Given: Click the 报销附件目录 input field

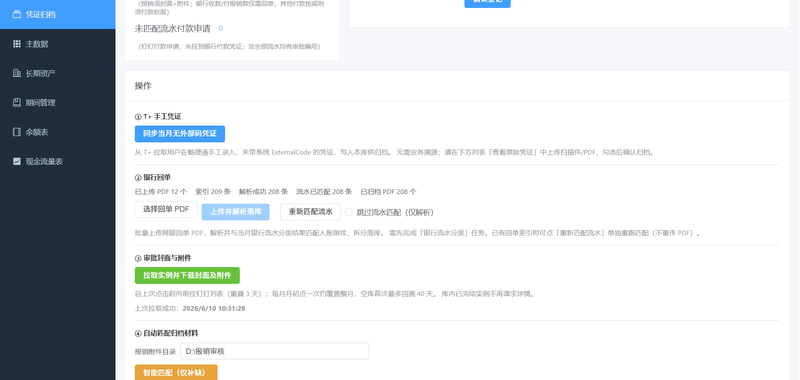Looking at the screenshot, I should (x=274, y=351).
